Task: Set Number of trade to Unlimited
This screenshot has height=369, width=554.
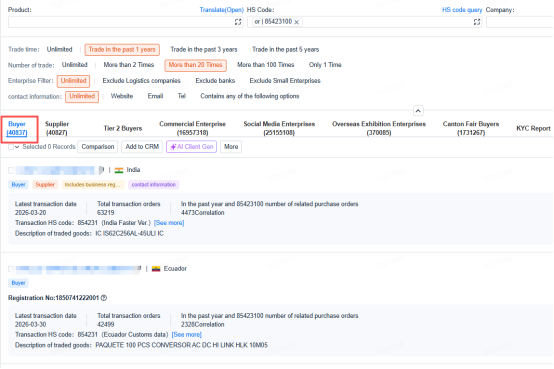Action: 75,65
